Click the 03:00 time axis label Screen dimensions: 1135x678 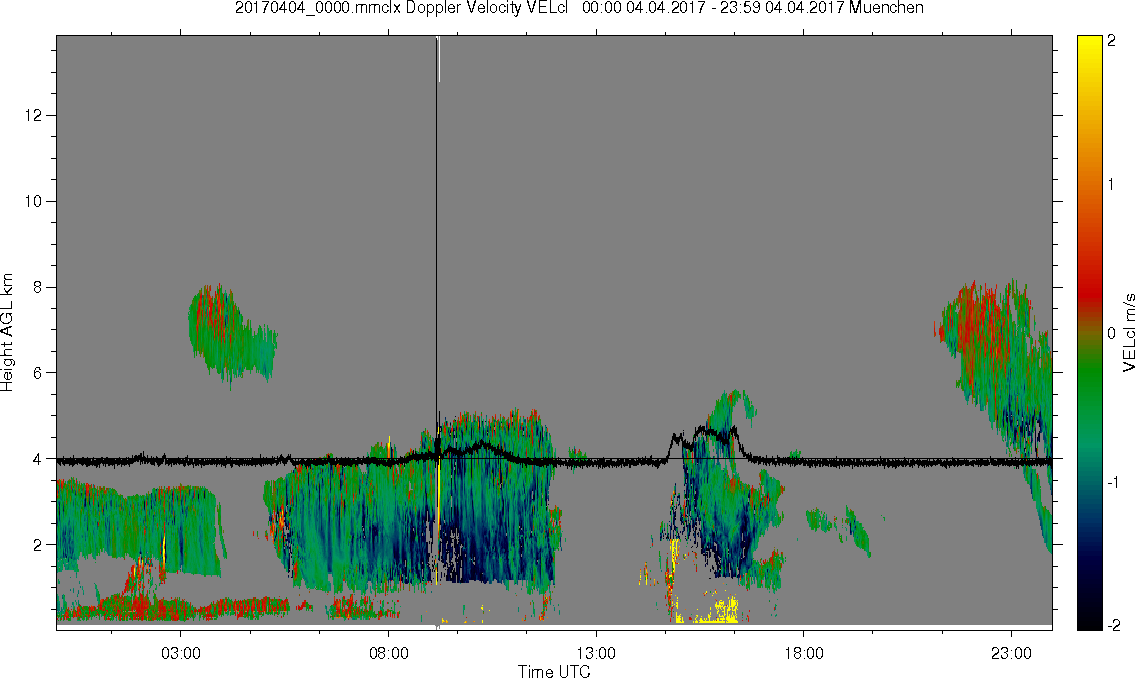(x=180, y=653)
